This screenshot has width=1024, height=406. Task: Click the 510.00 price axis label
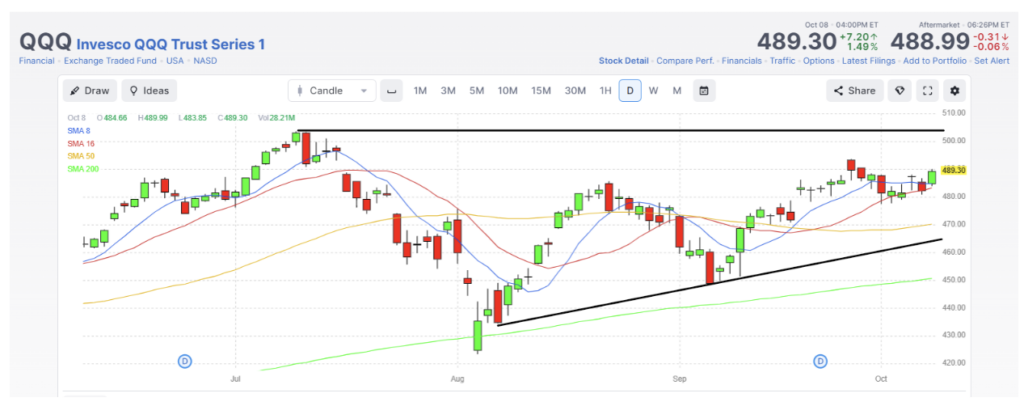click(954, 114)
